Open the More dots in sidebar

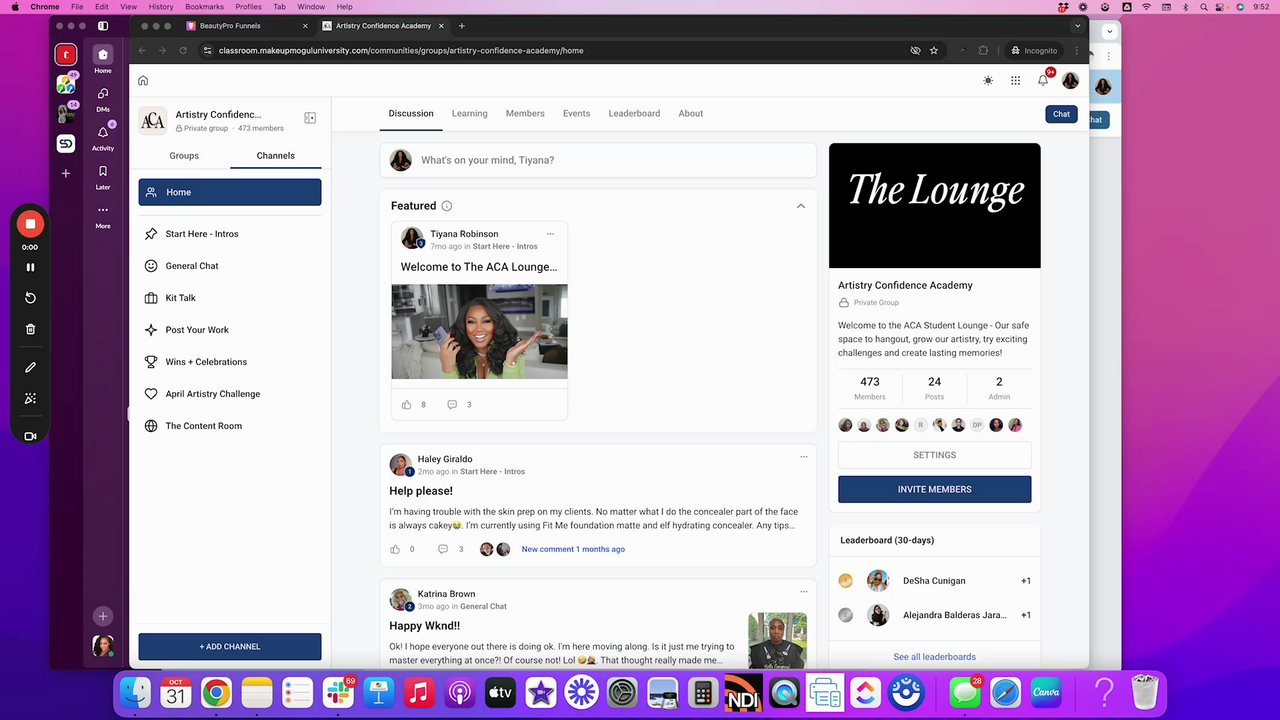(103, 210)
